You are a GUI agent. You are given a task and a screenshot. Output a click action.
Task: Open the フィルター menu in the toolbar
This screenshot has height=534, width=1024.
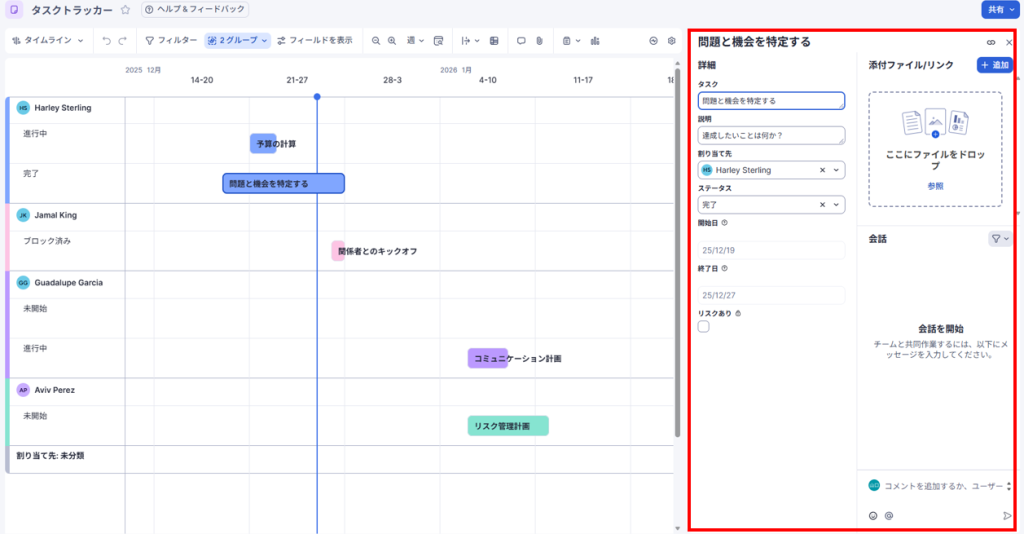coord(171,41)
